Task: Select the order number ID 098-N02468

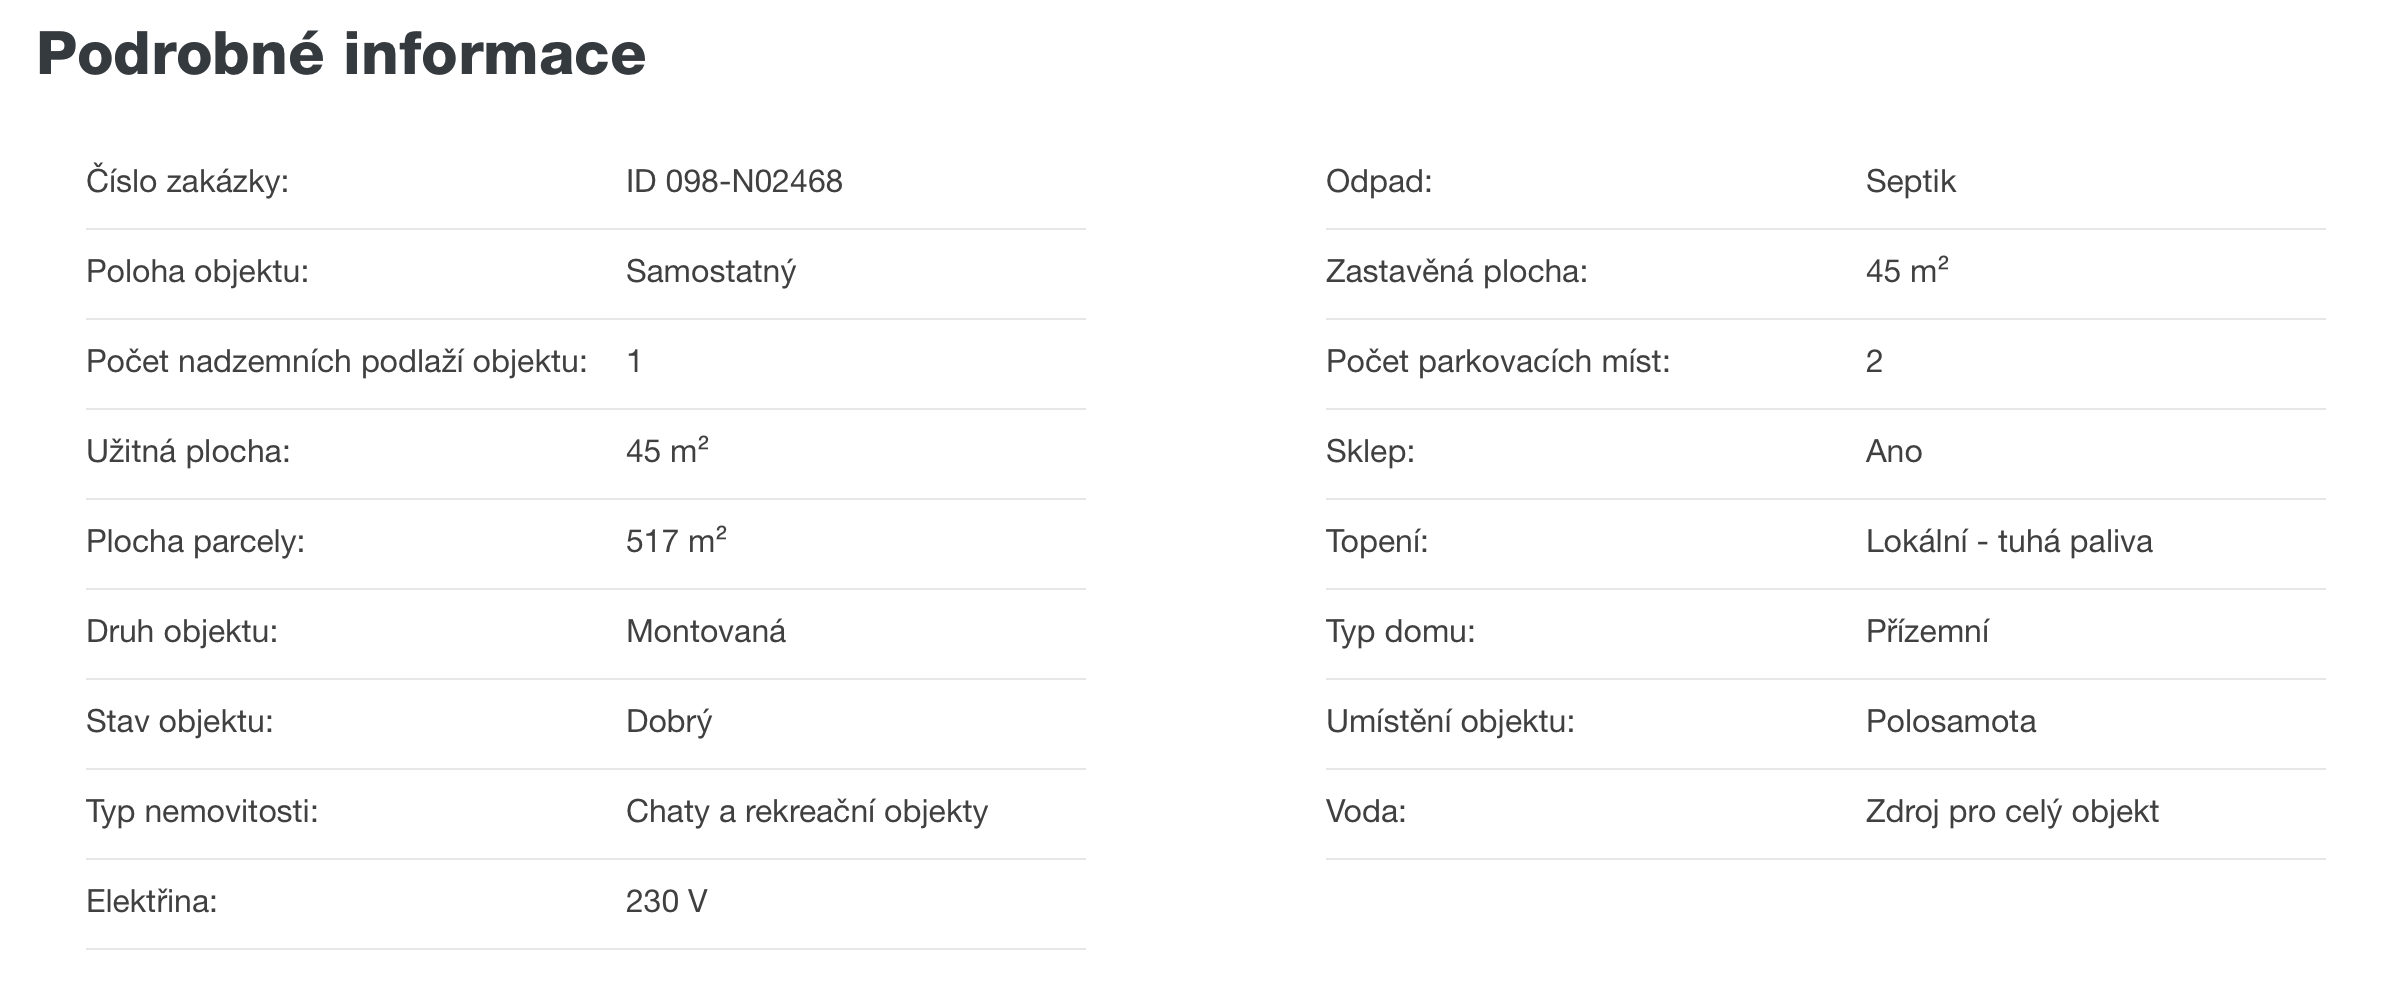Action: (734, 182)
